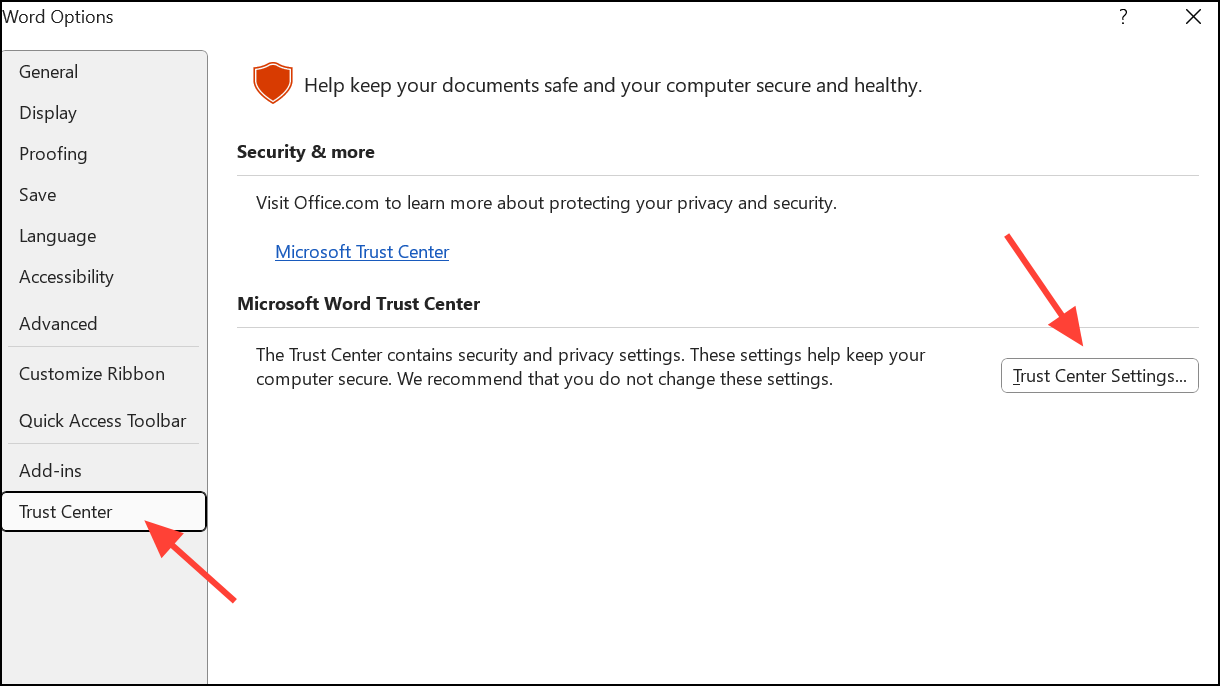Open Customize Ribbon settings
1220x686 pixels.
click(x=104, y=374)
